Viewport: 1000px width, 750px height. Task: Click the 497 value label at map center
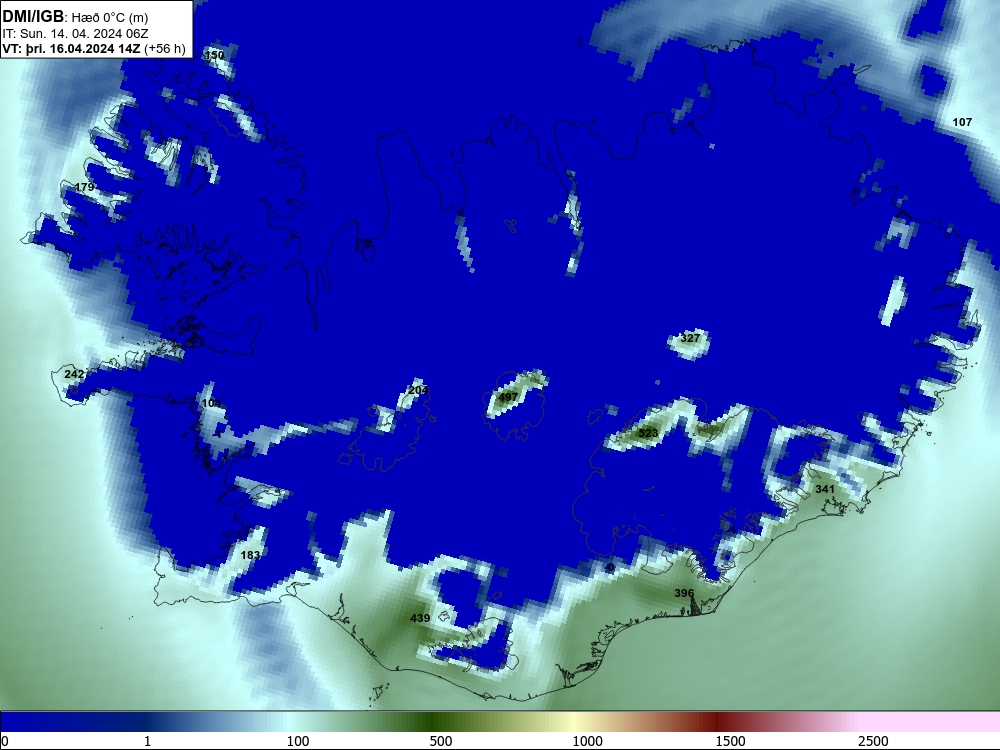point(508,397)
